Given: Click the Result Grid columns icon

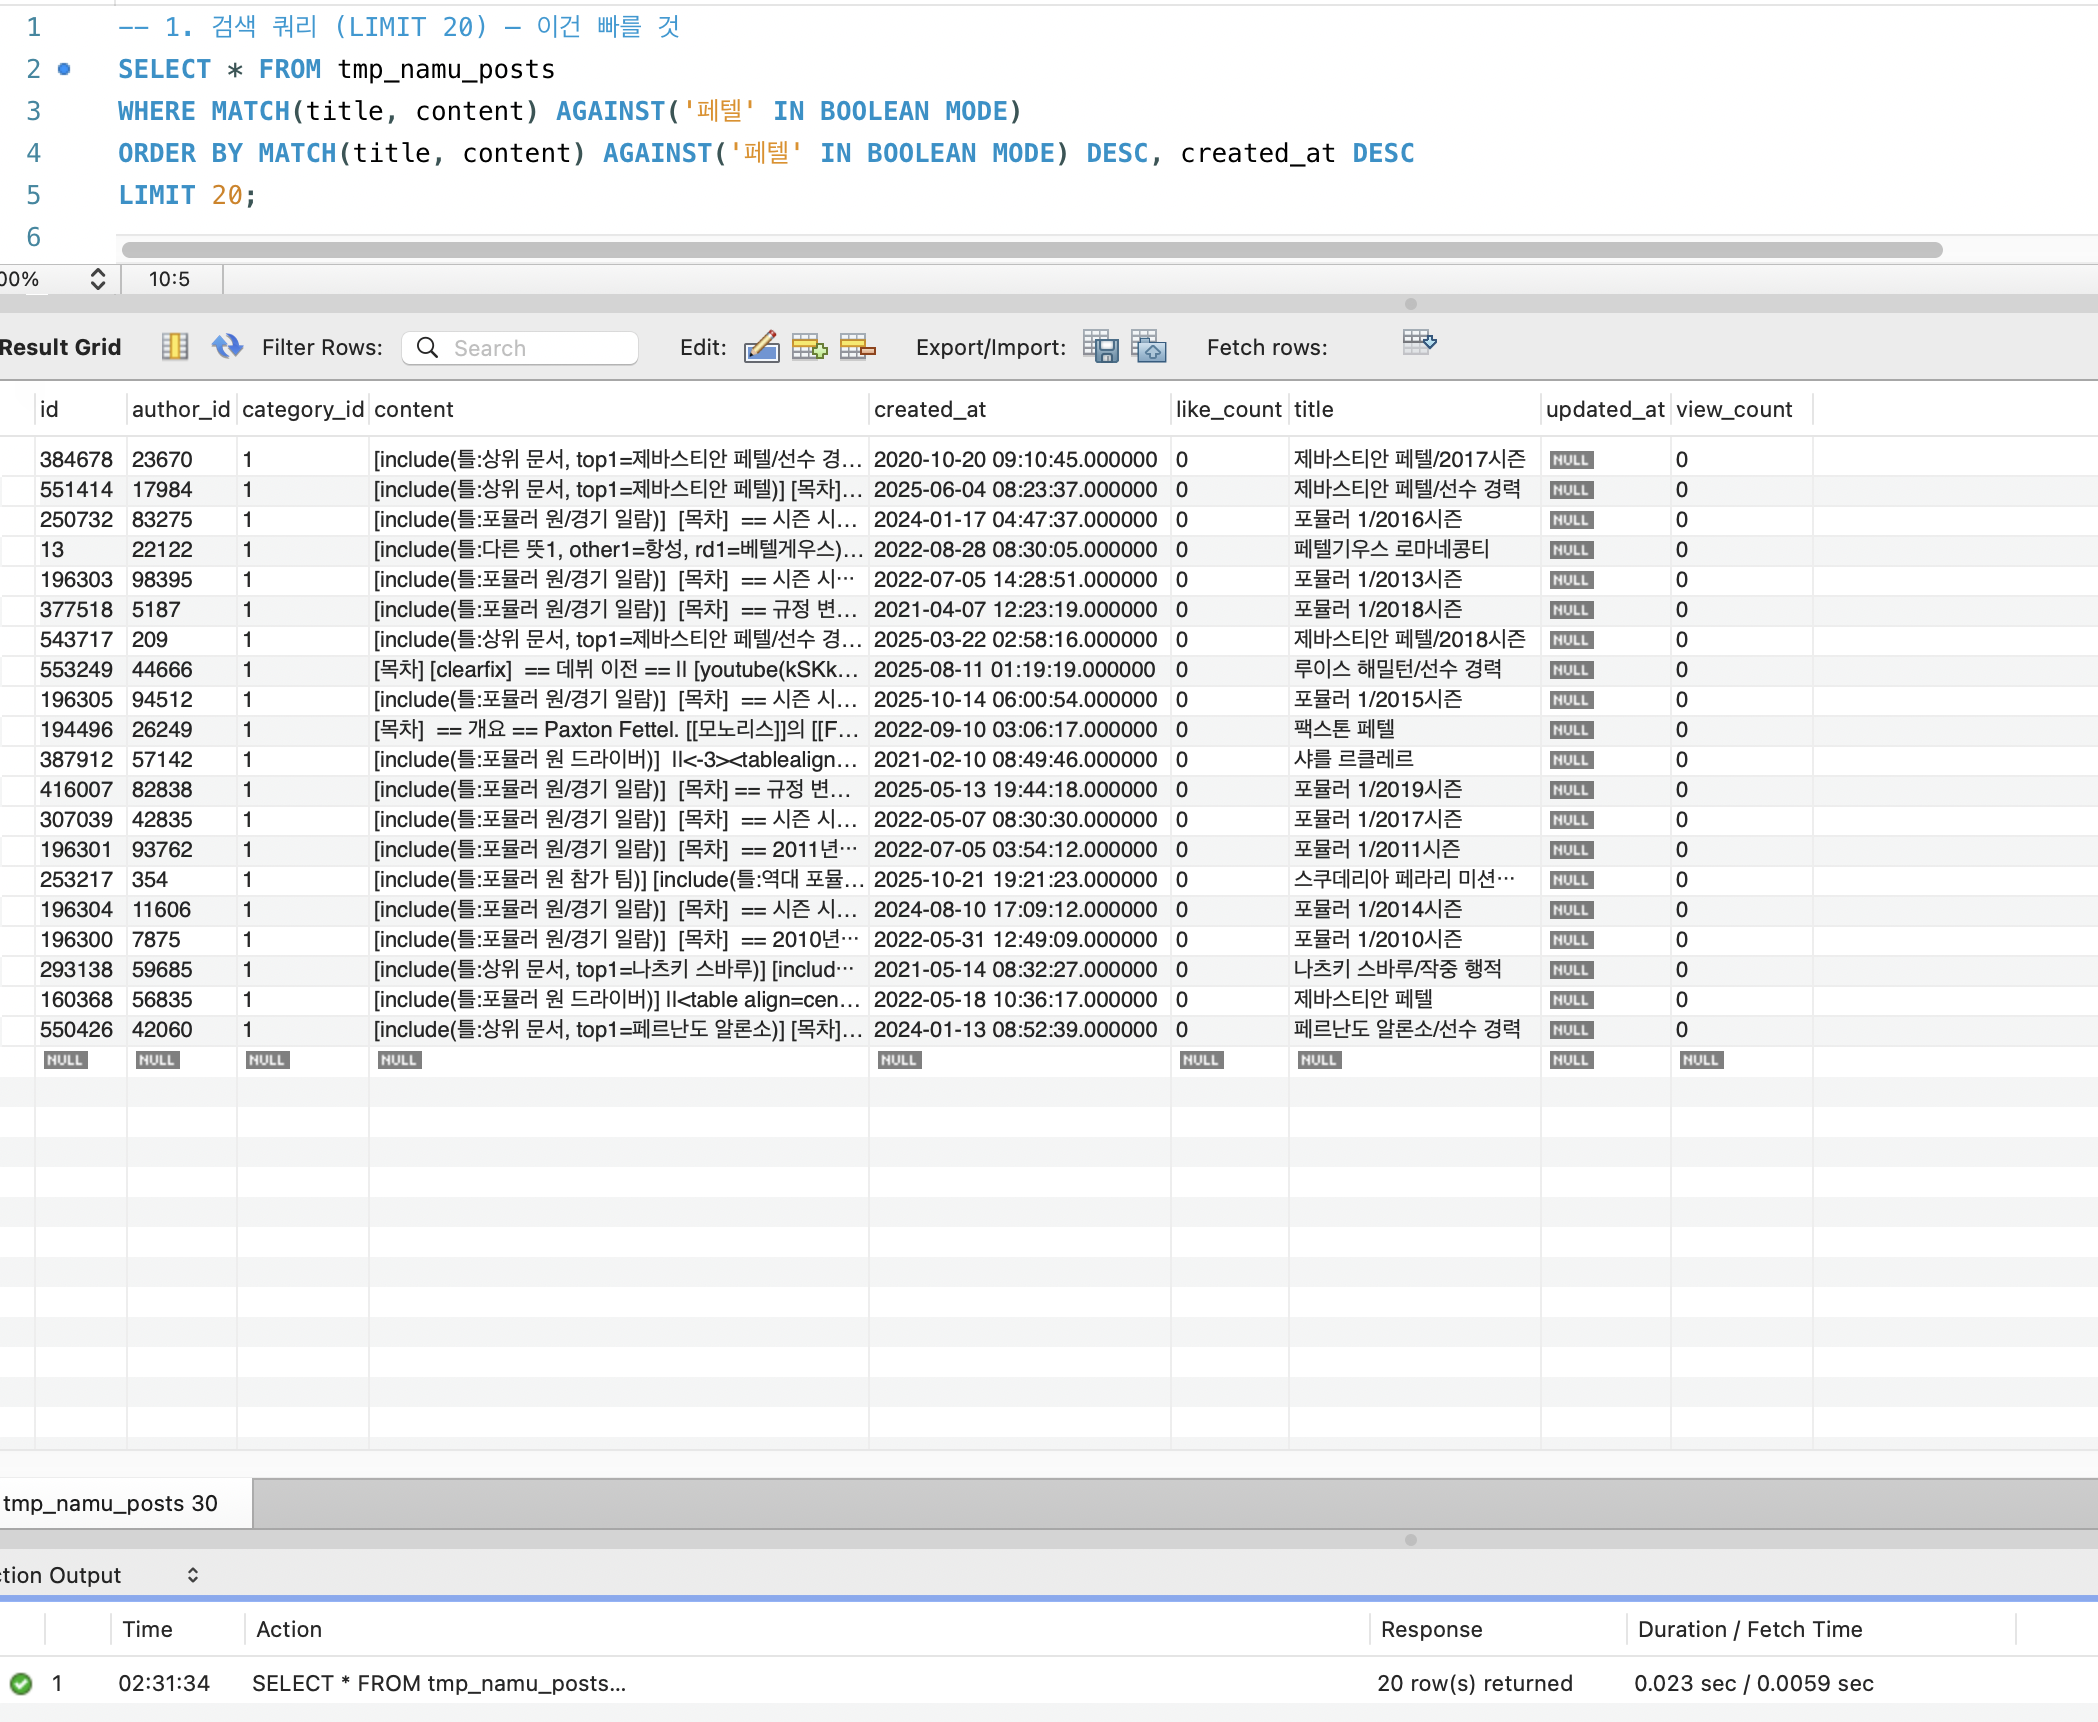Looking at the screenshot, I should tap(175, 347).
